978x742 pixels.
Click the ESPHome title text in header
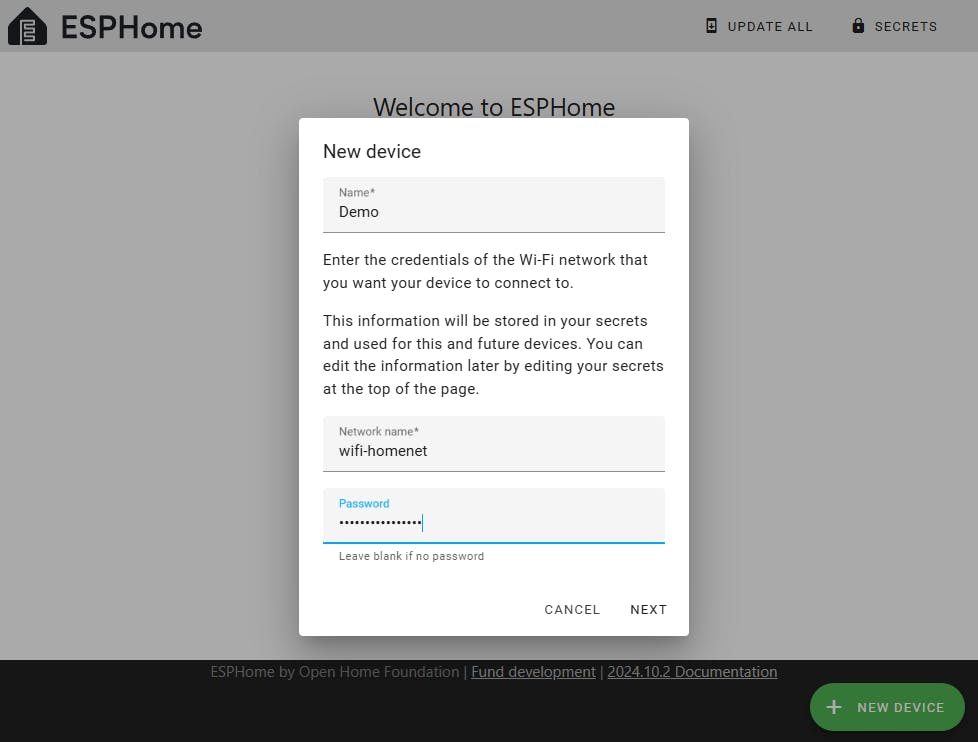click(132, 27)
